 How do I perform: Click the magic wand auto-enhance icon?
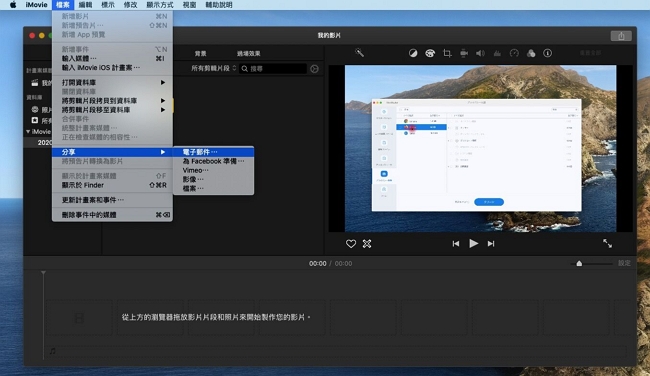click(x=359, y=53)
